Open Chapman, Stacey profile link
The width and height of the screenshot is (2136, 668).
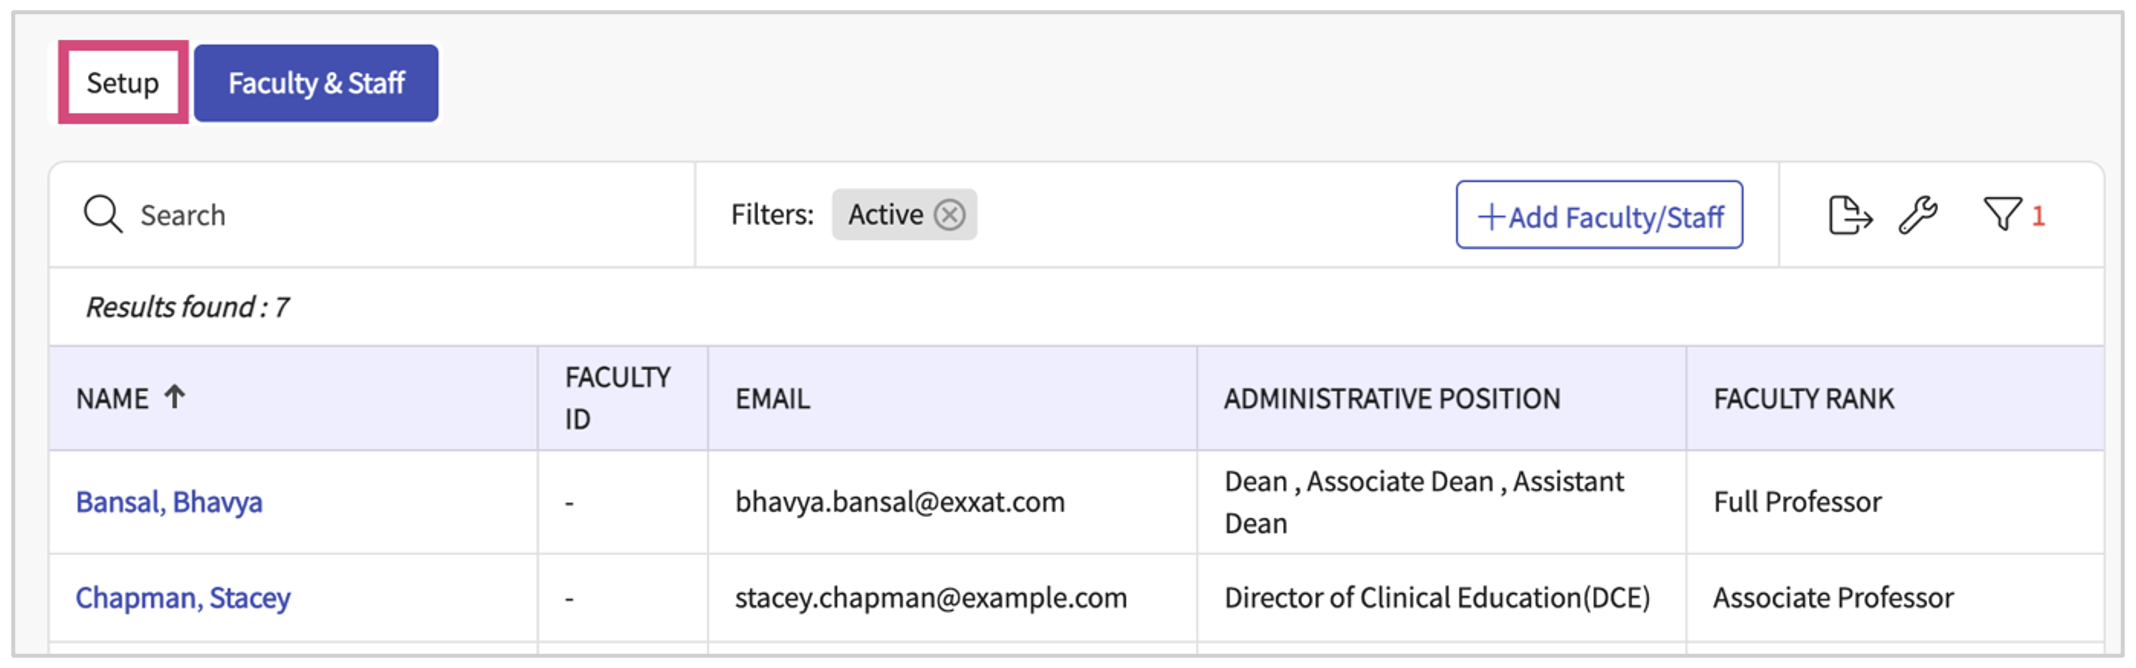pos(183,598)
